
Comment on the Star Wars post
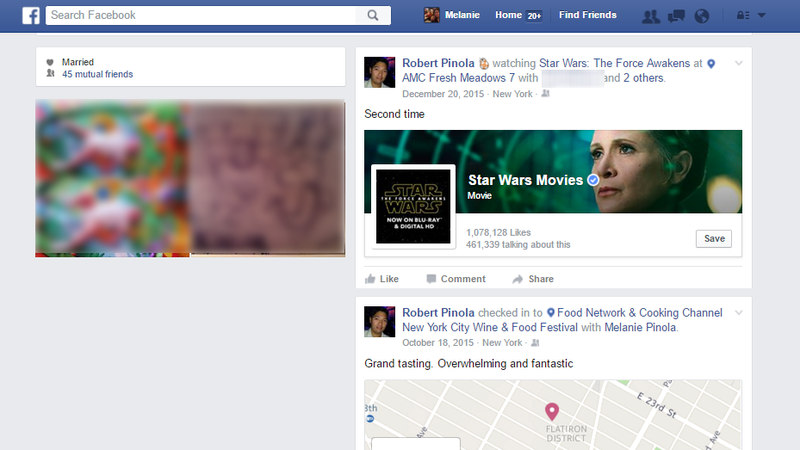pos(456,279)
